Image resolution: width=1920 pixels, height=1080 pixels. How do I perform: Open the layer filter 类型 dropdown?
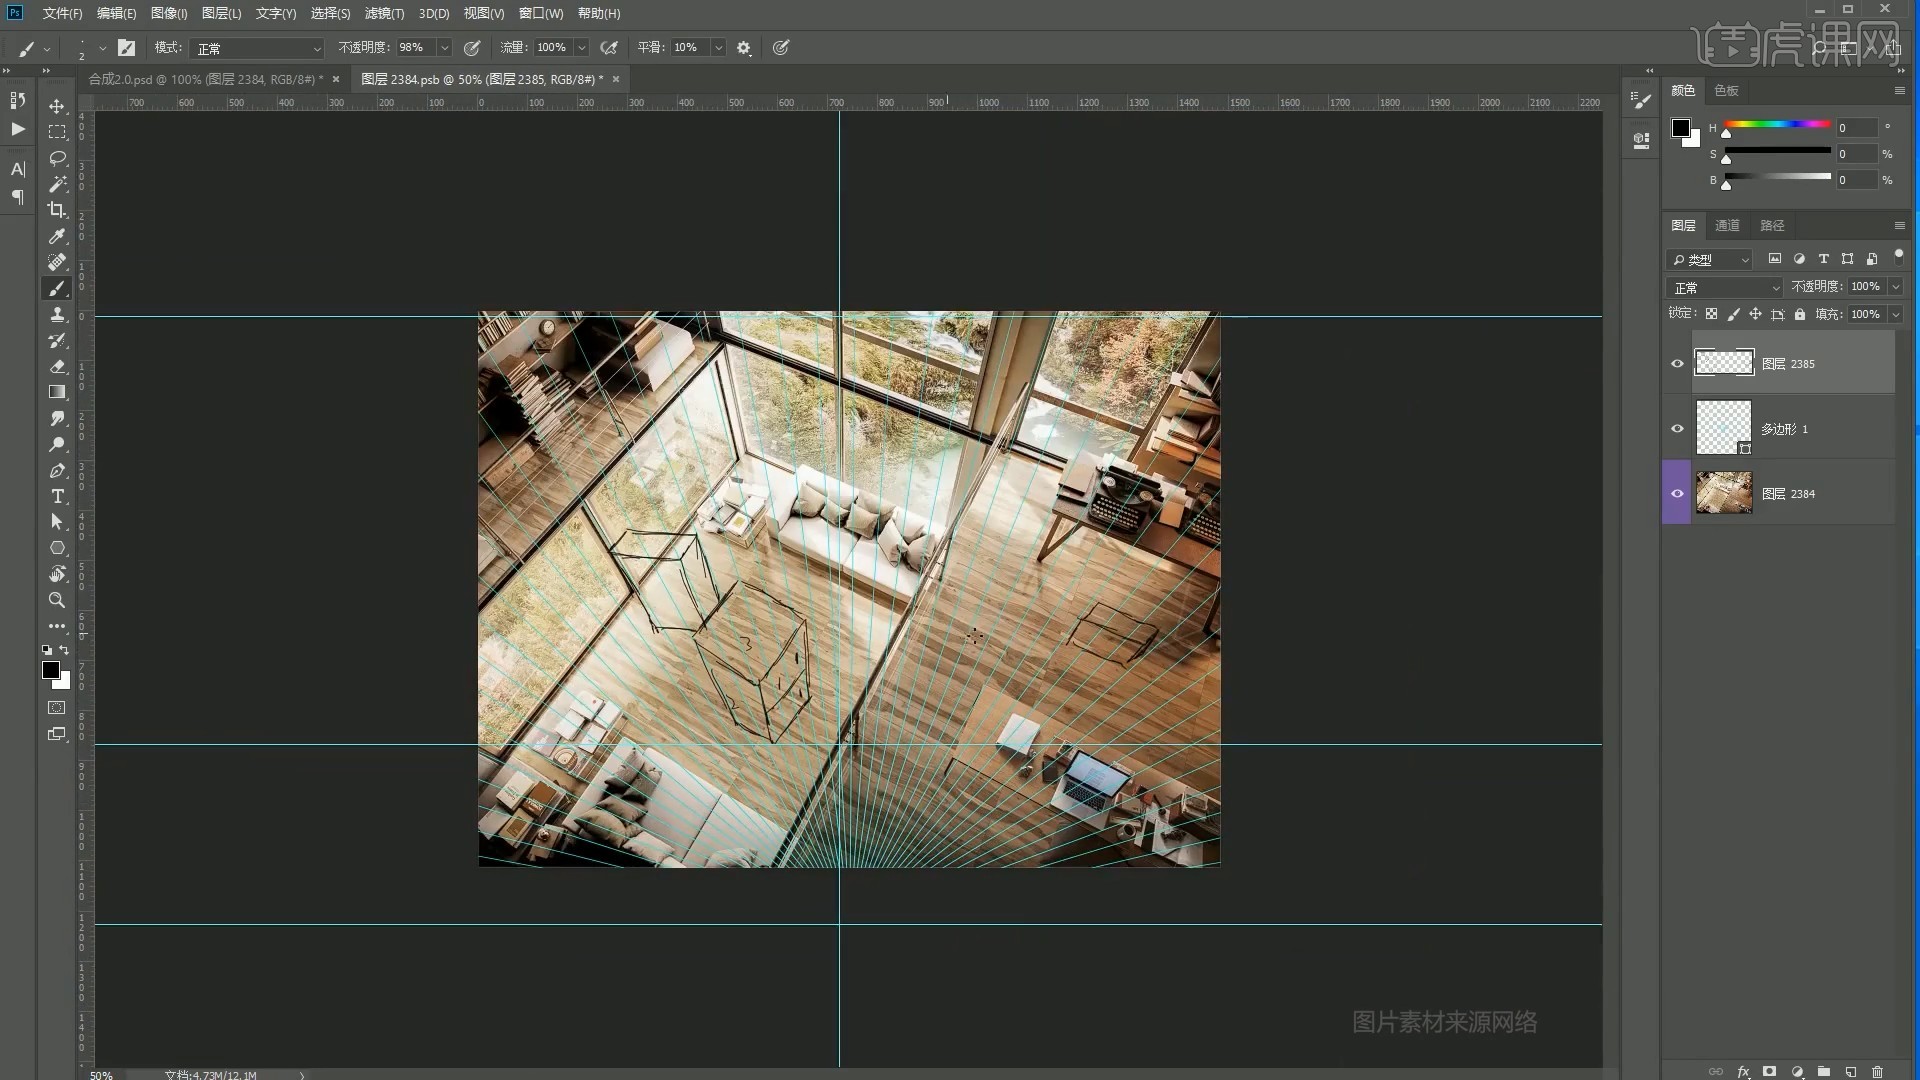(1709, 259)
